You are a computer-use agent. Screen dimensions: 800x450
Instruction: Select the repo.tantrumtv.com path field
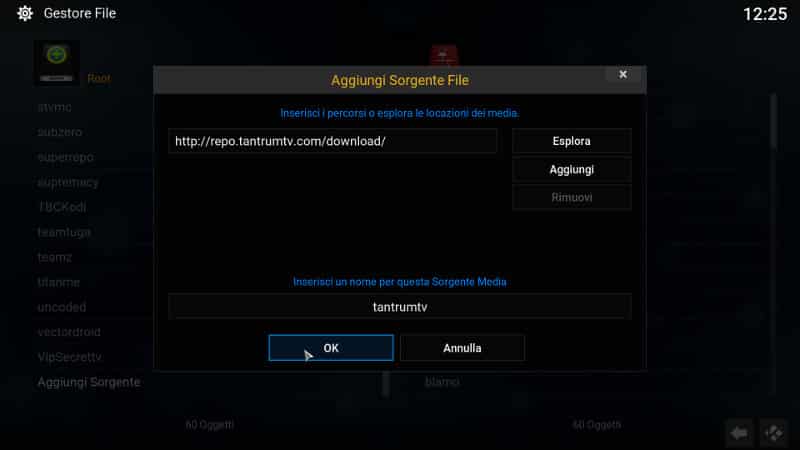[x=333, y=141]
